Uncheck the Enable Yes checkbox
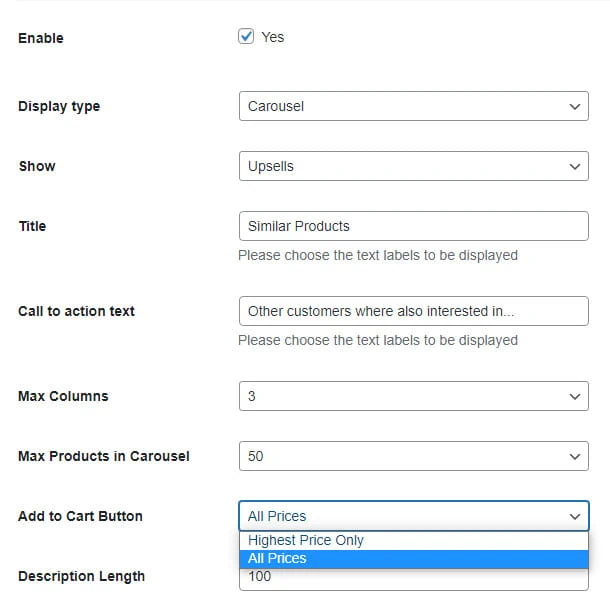The width and height of the screenshot is (610, 602). 247,37
